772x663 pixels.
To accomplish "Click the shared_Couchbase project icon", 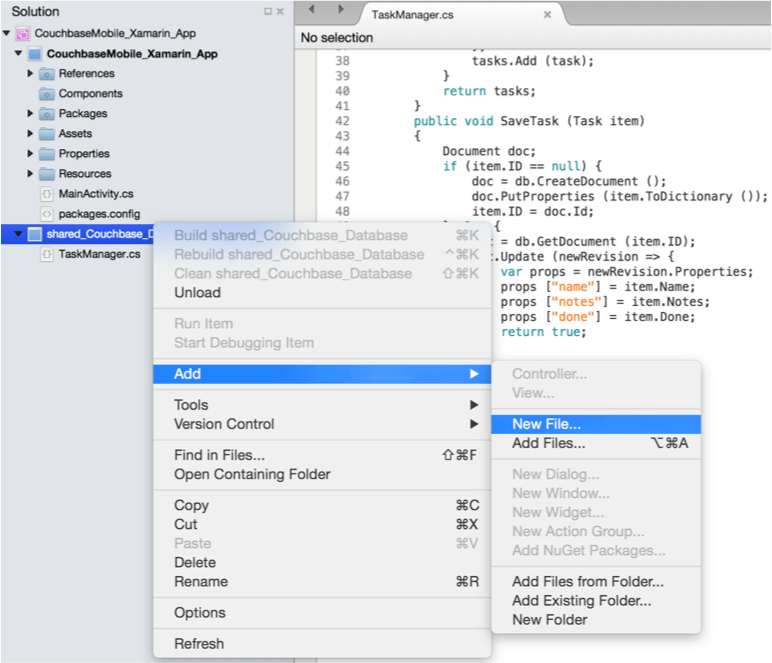I will pos(34,234).
